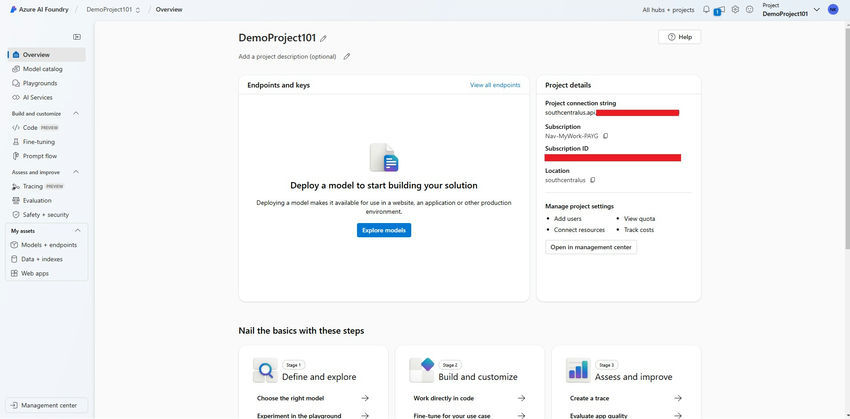This screenshot has width=850, height=419.
Task: Expand the Project selector chevron
Action: click(x=816, y=10)
